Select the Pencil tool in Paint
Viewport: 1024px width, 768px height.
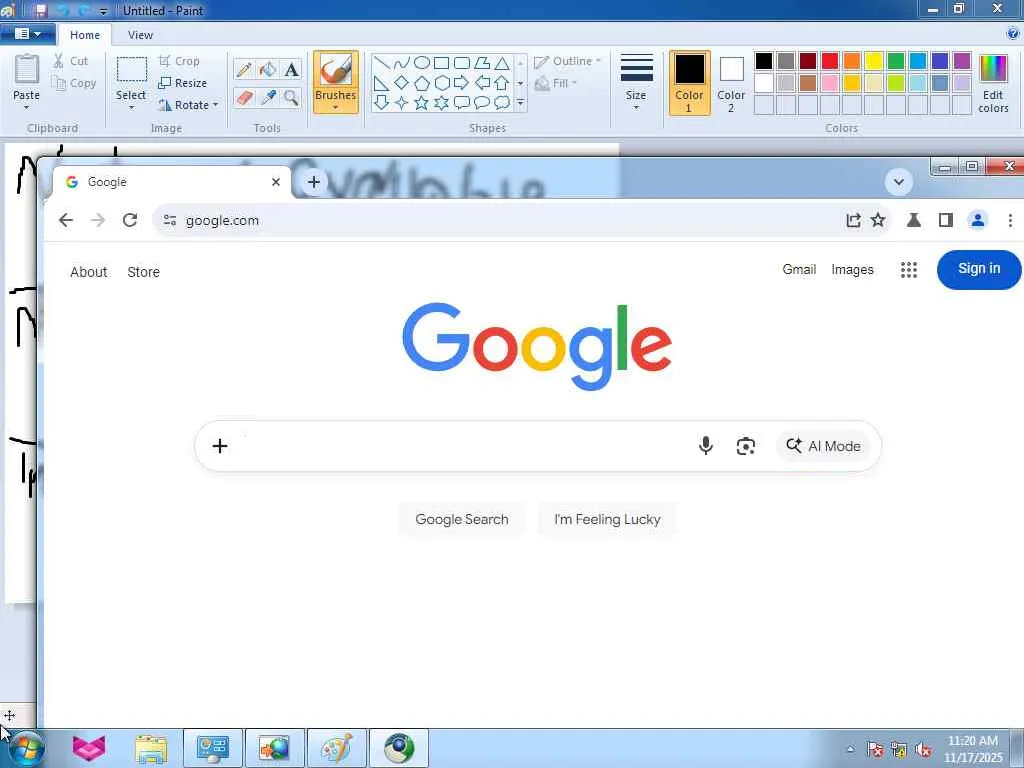click(244, 69)
